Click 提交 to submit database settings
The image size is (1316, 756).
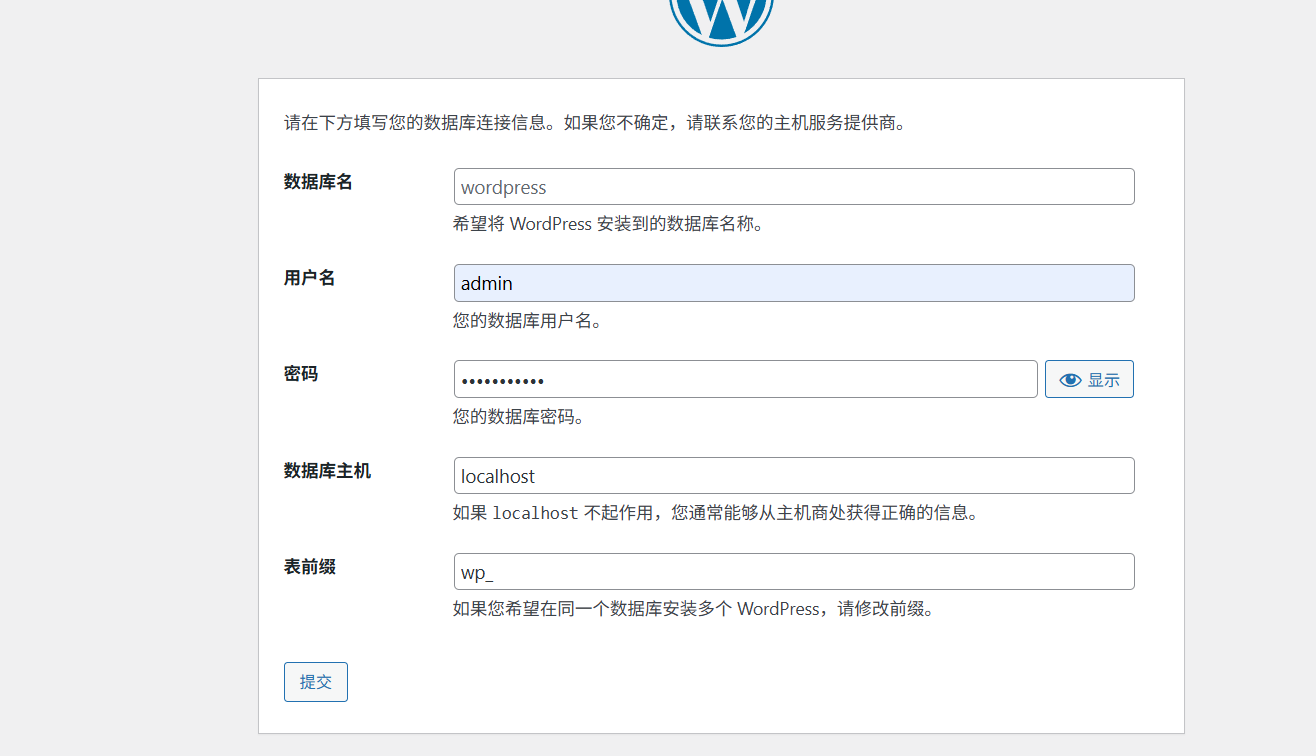pos(315,681)
